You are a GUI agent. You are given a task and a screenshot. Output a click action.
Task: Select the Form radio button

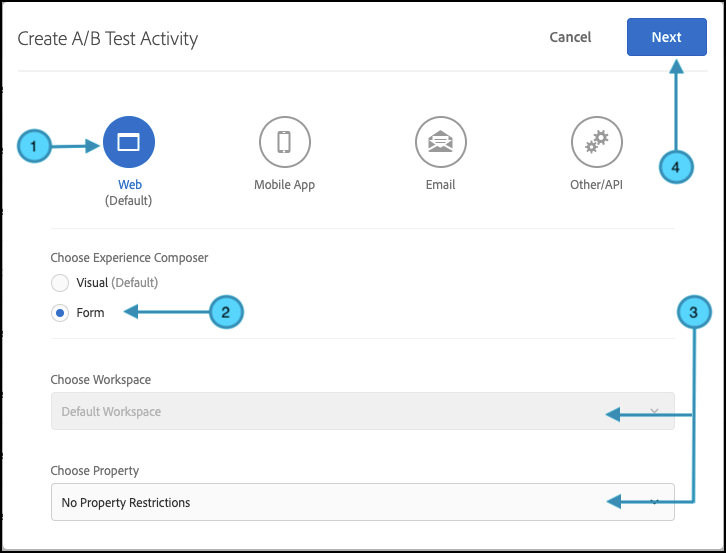tap(60, 313)
